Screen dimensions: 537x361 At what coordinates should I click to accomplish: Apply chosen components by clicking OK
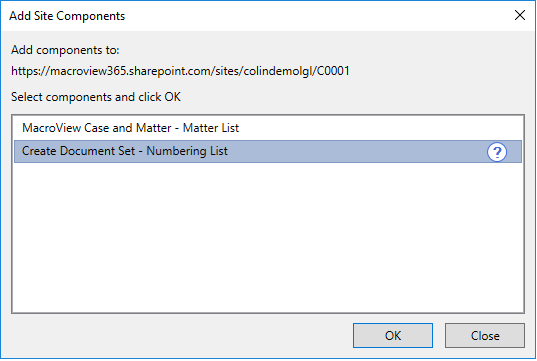click(x=393, y=335)
